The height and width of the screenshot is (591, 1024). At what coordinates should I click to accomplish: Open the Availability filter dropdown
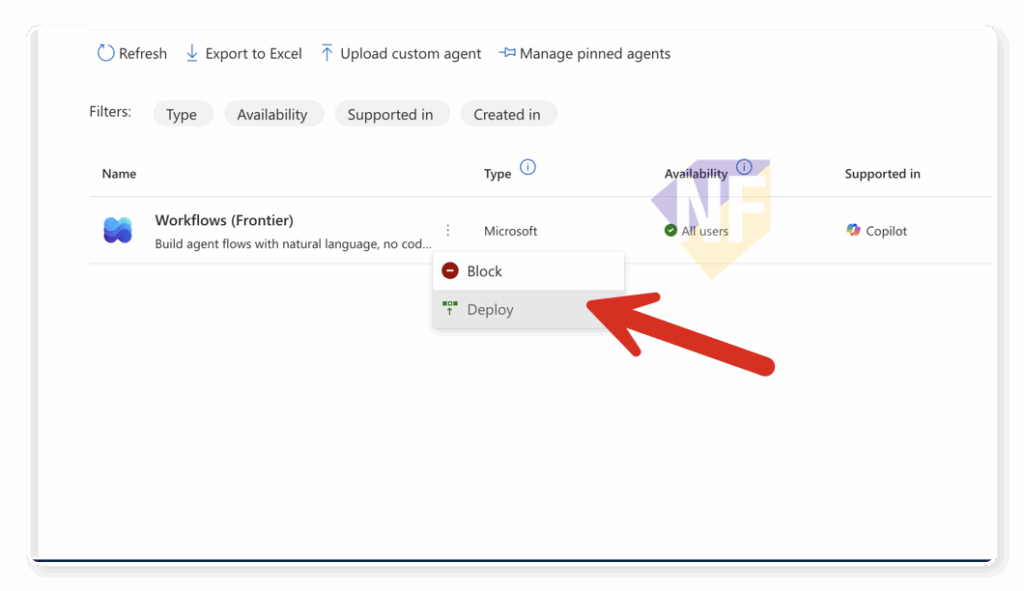pyautogui.click(x=272, y=115)
